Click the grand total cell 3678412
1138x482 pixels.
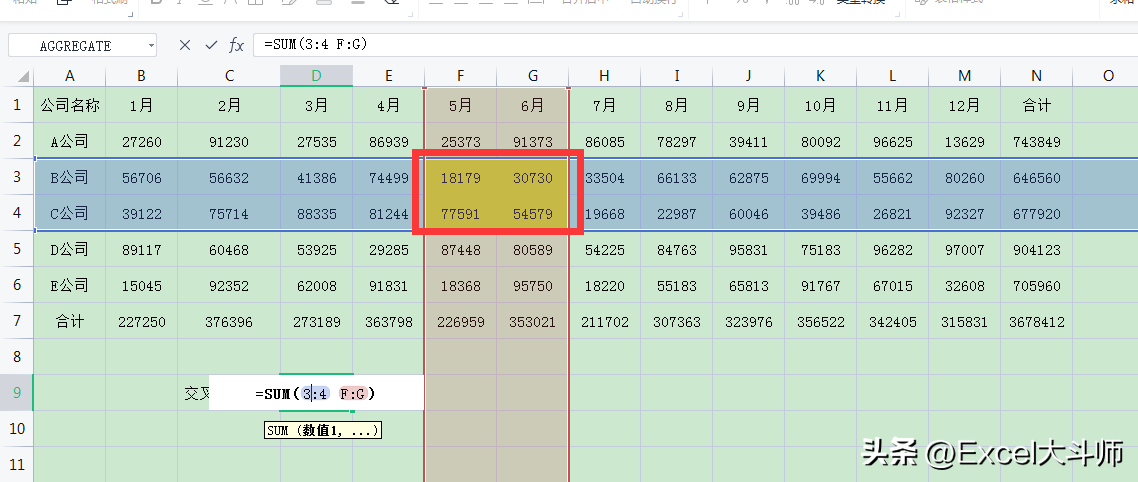pos(1036,322)
